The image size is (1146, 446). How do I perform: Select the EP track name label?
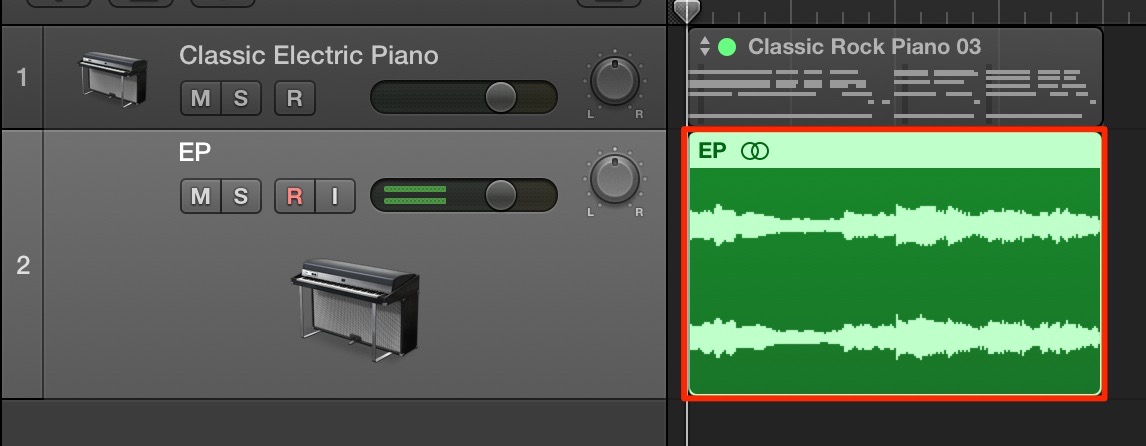[x=194, y=152]
